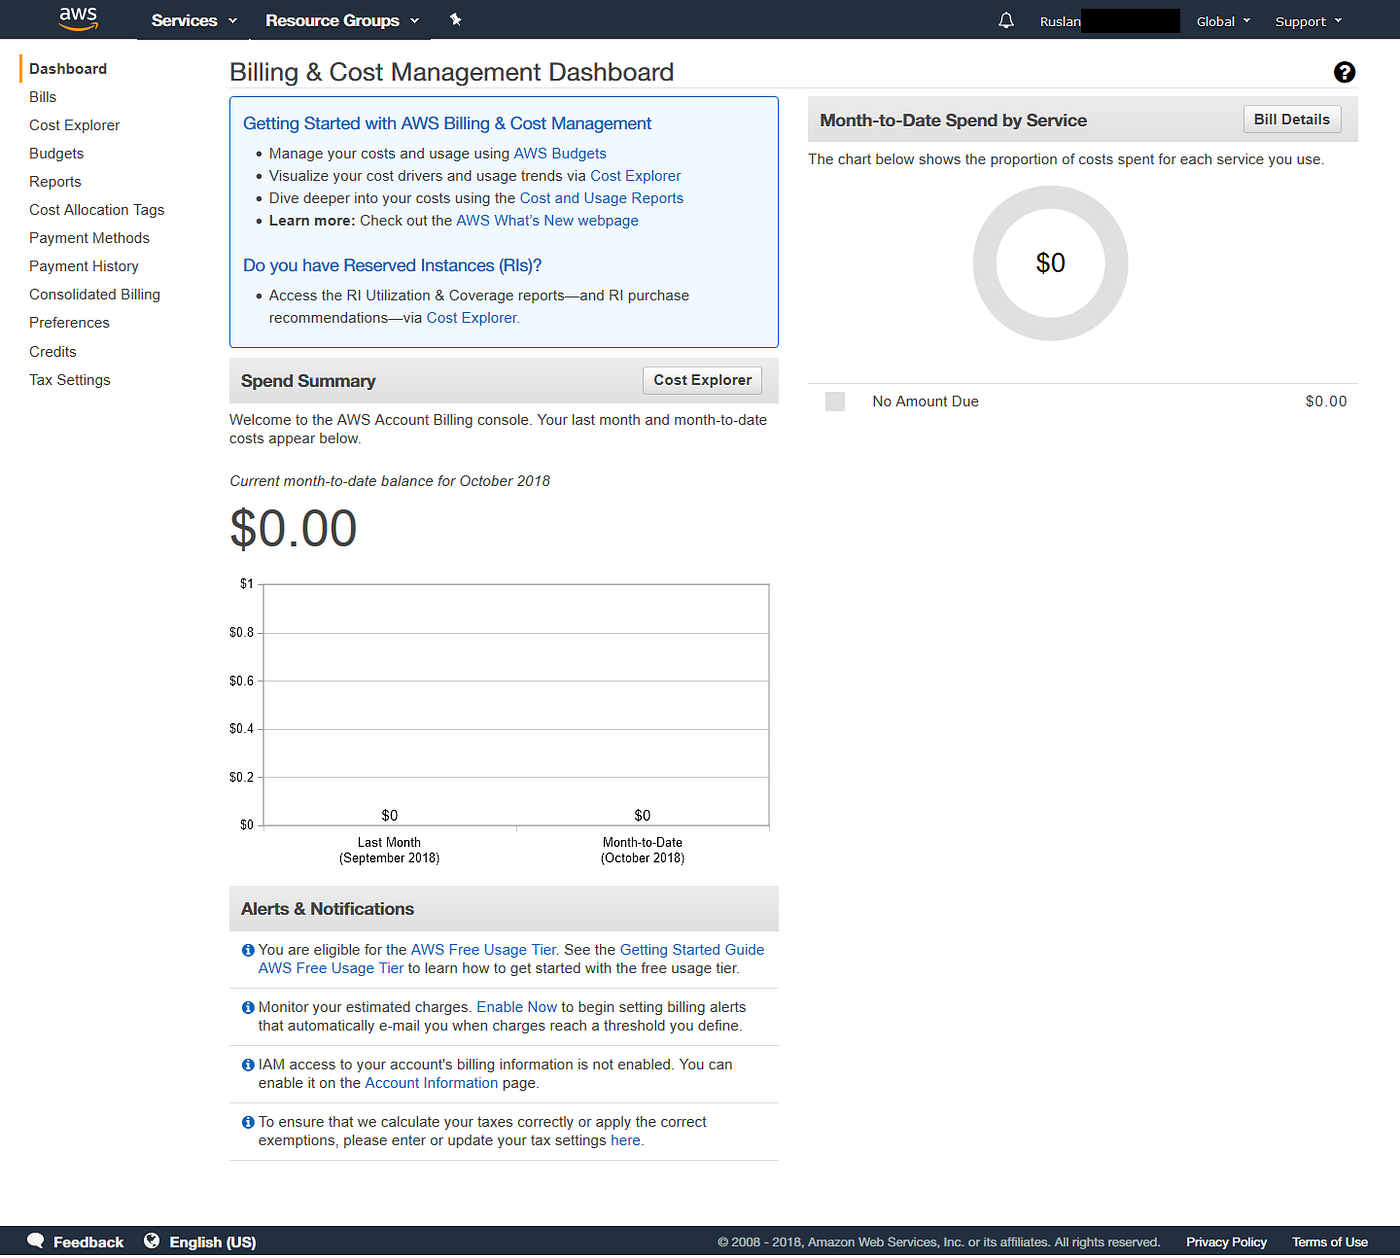
Task: Click info icon beside Free Usage Tier alert
Action: click(x=248, y=950)
